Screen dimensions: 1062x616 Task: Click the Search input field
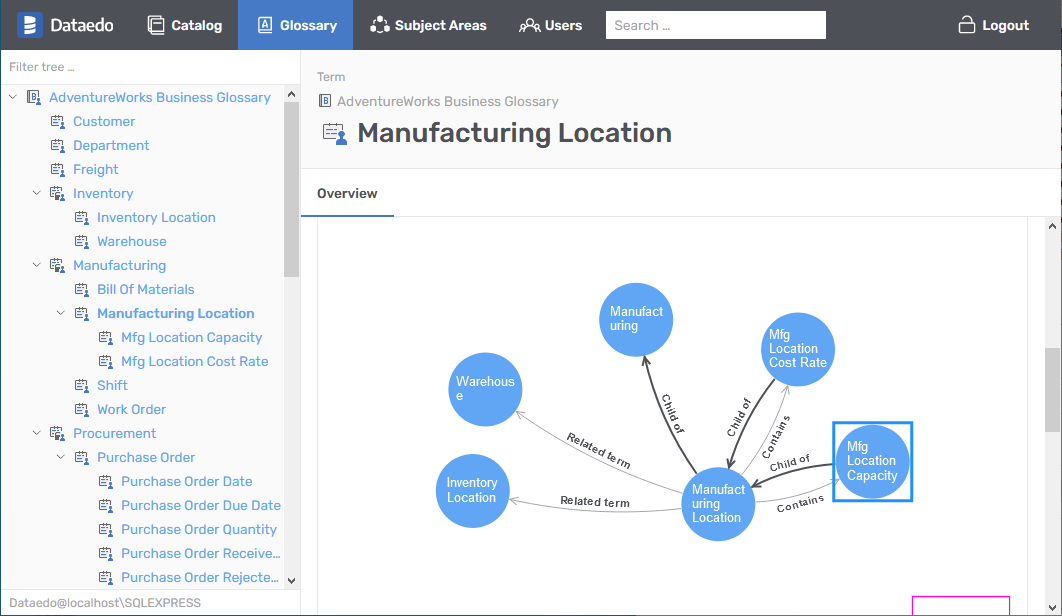715,25
